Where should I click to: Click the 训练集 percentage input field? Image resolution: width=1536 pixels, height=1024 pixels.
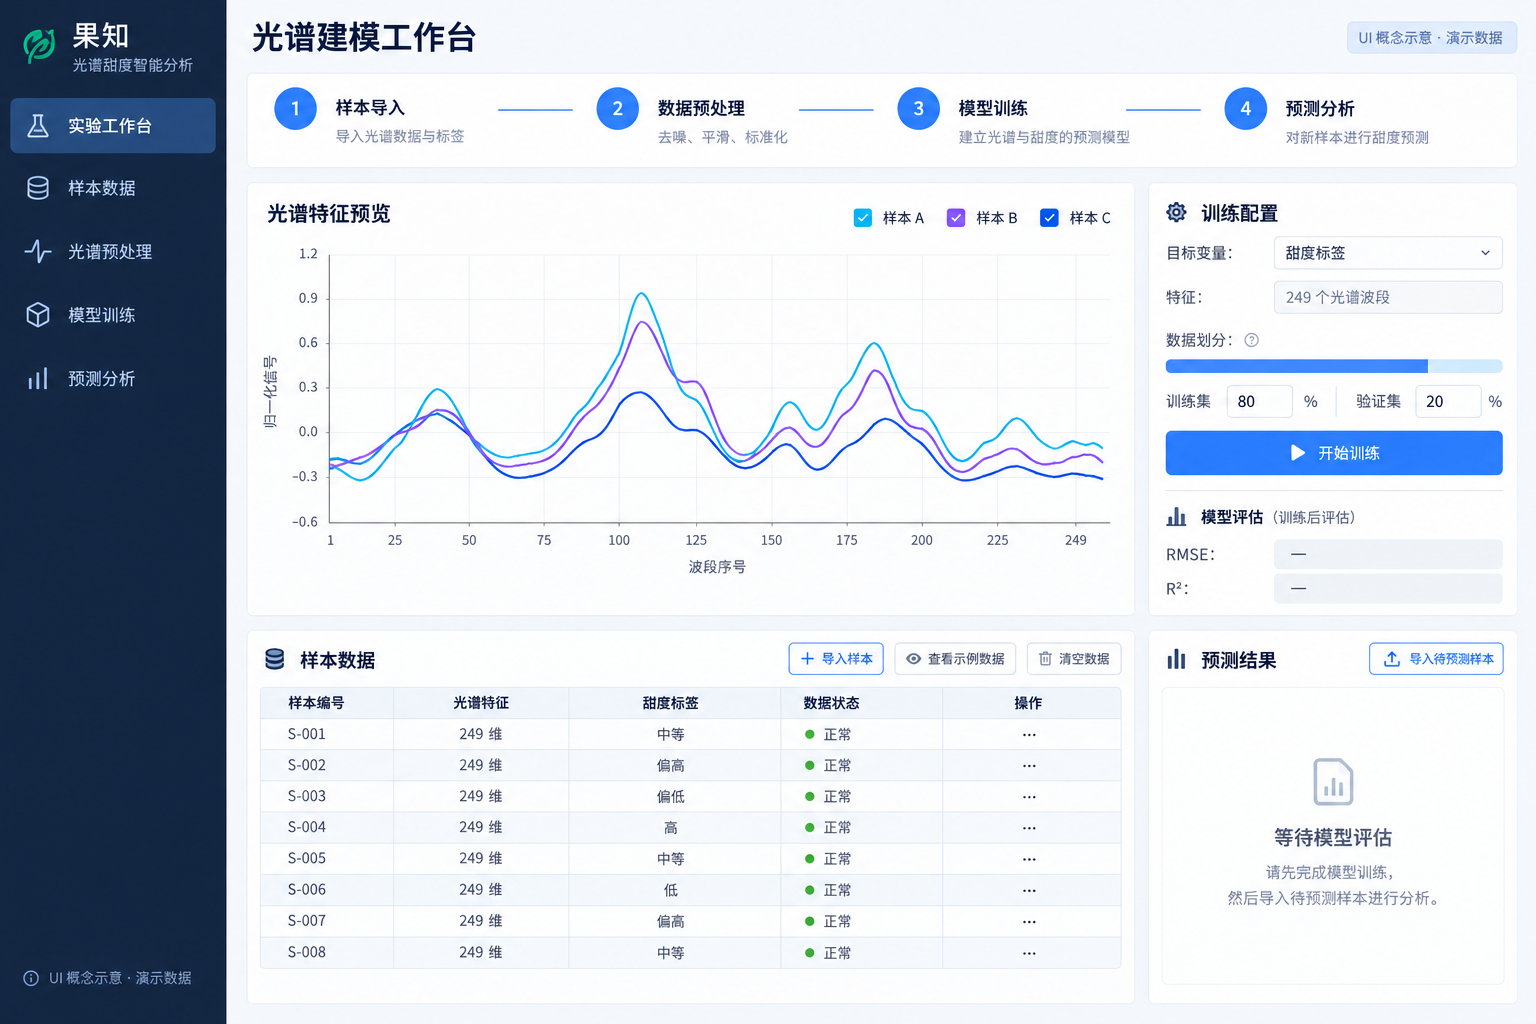tap(1259, 401)
